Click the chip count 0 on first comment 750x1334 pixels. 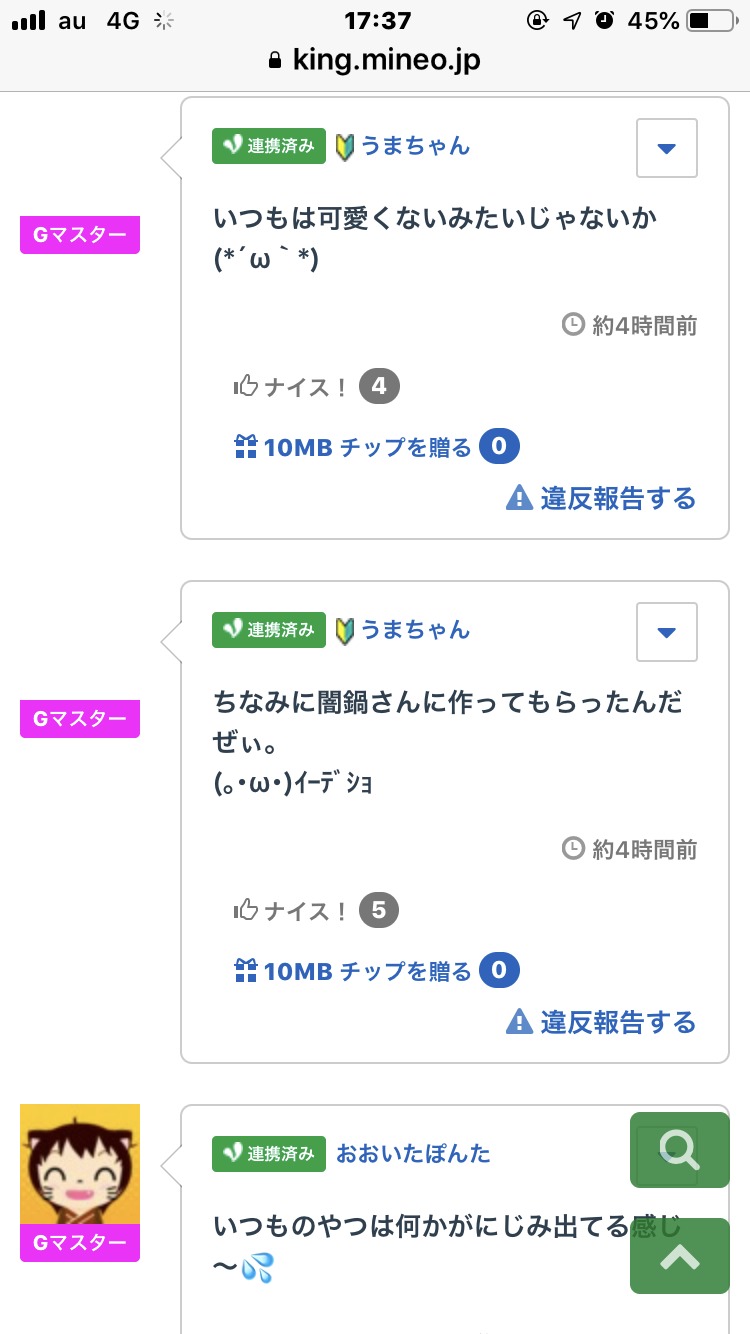click(x=499, y=447)
